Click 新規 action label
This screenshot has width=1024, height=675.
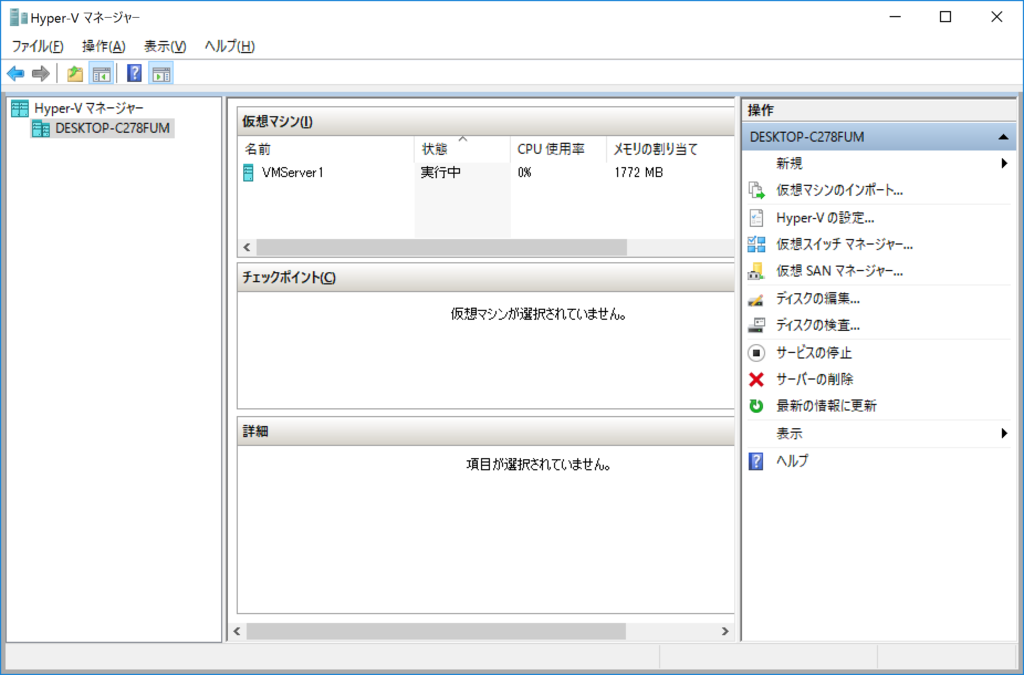click(789, 163)
